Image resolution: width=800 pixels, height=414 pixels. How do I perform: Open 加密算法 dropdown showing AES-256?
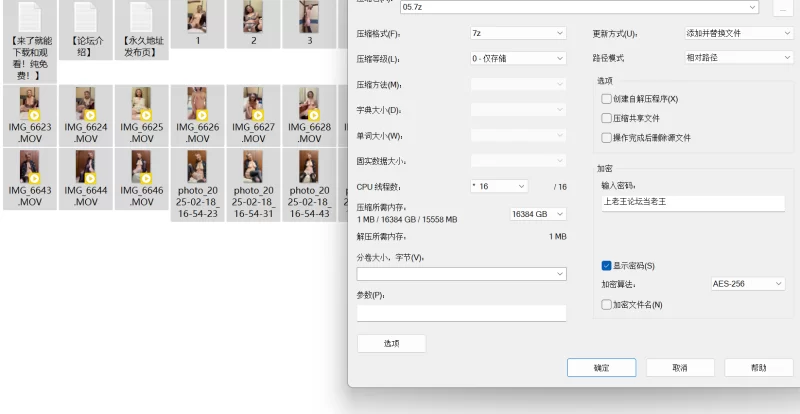coord(748,284)
